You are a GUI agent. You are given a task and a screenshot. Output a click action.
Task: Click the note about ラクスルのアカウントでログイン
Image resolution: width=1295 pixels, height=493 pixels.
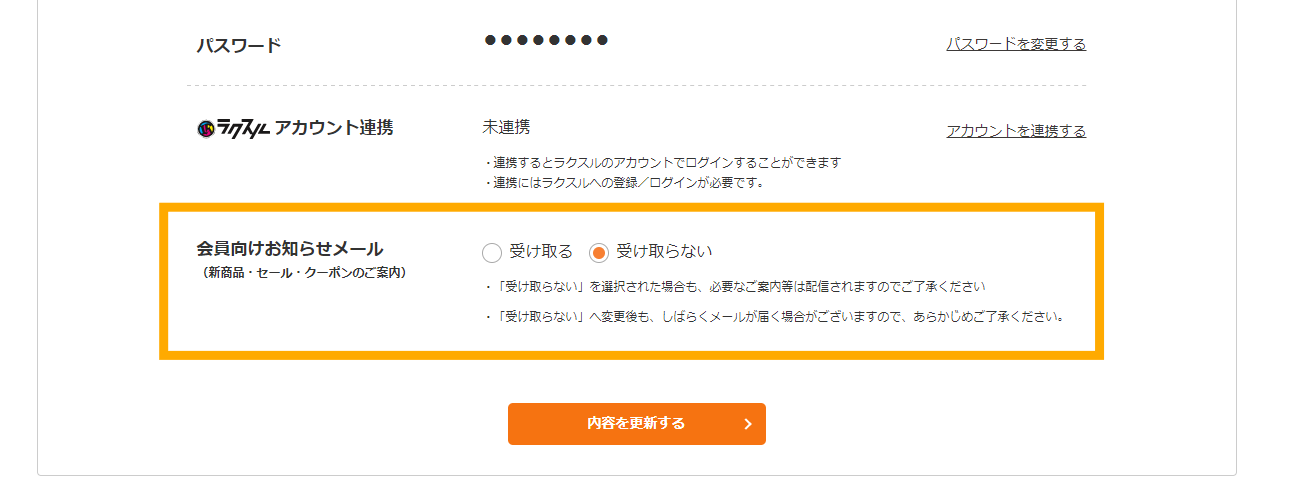662,162
